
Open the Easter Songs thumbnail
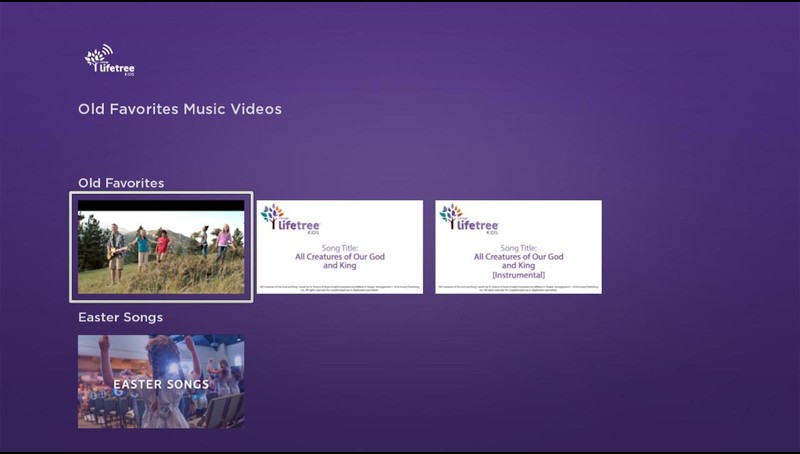pyautogui.click(x=161, y=382)
